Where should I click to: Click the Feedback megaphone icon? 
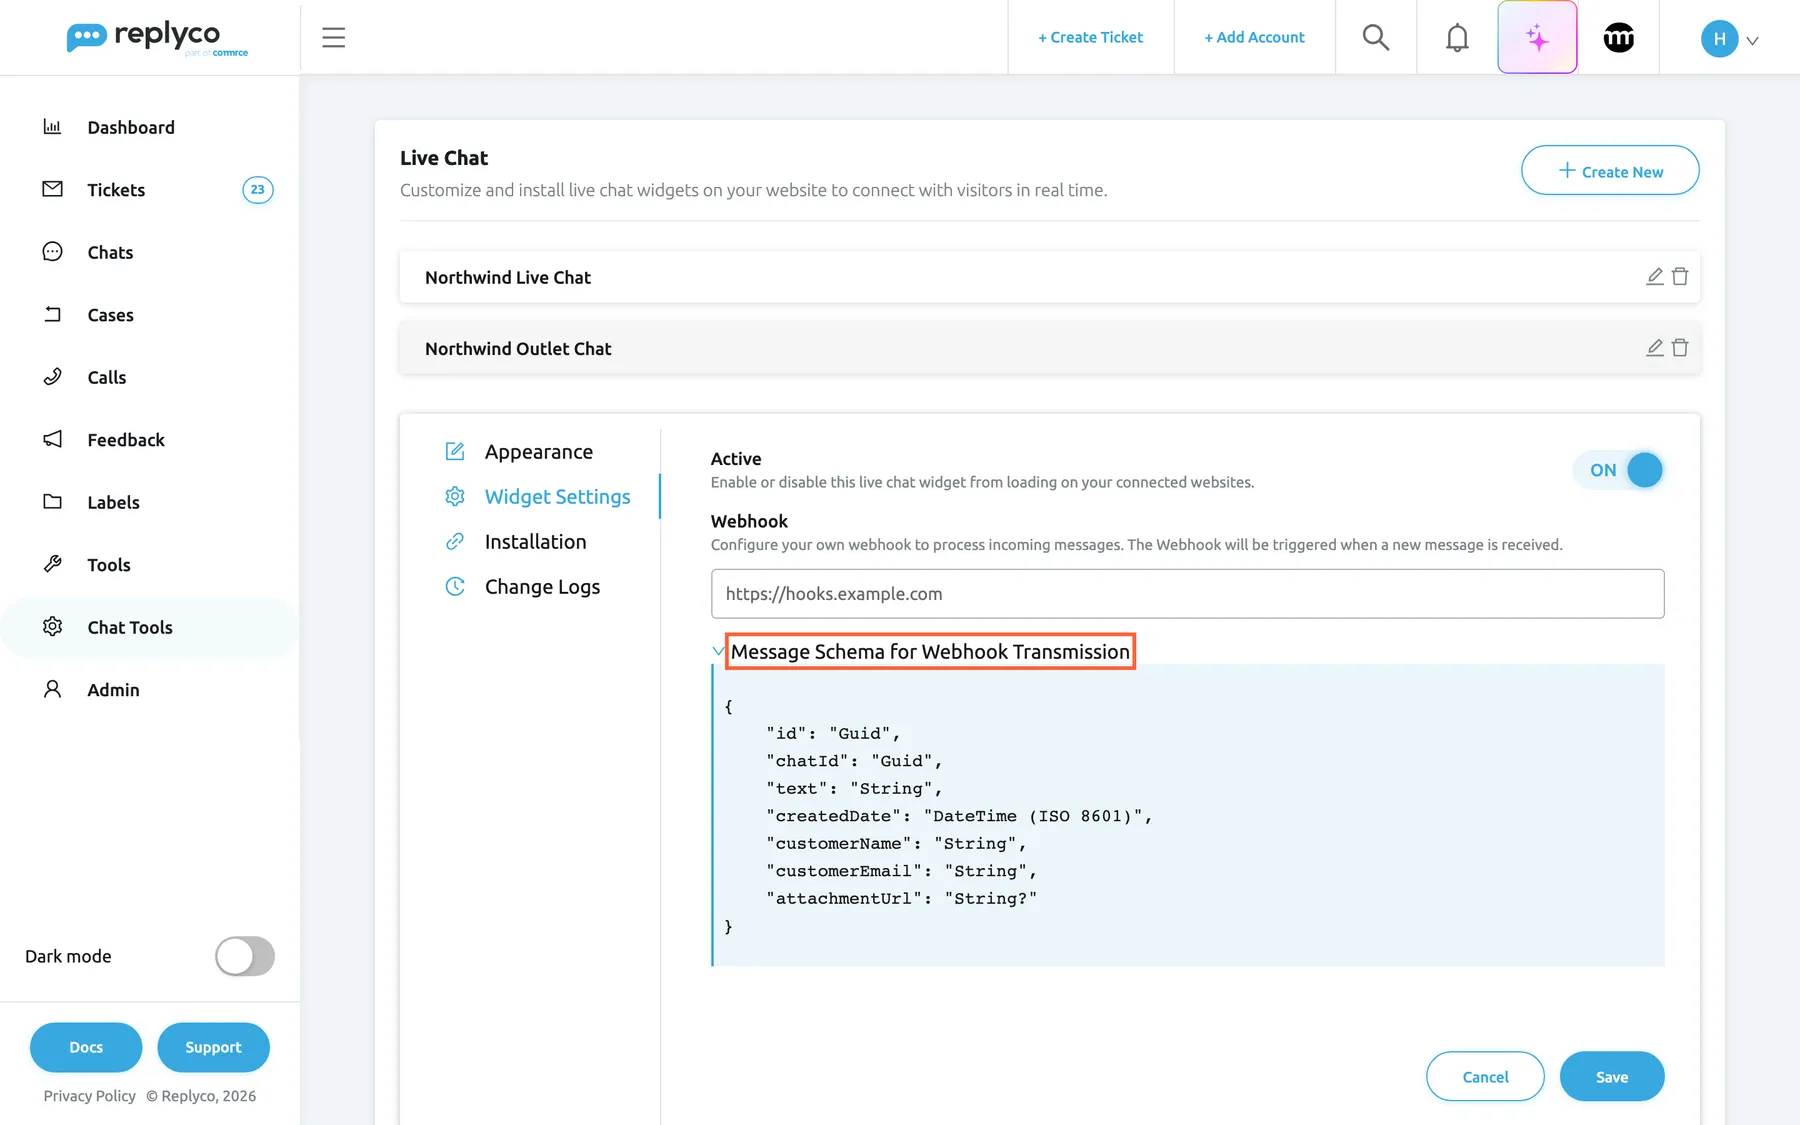pyautogui.click(x=52, y=439)
